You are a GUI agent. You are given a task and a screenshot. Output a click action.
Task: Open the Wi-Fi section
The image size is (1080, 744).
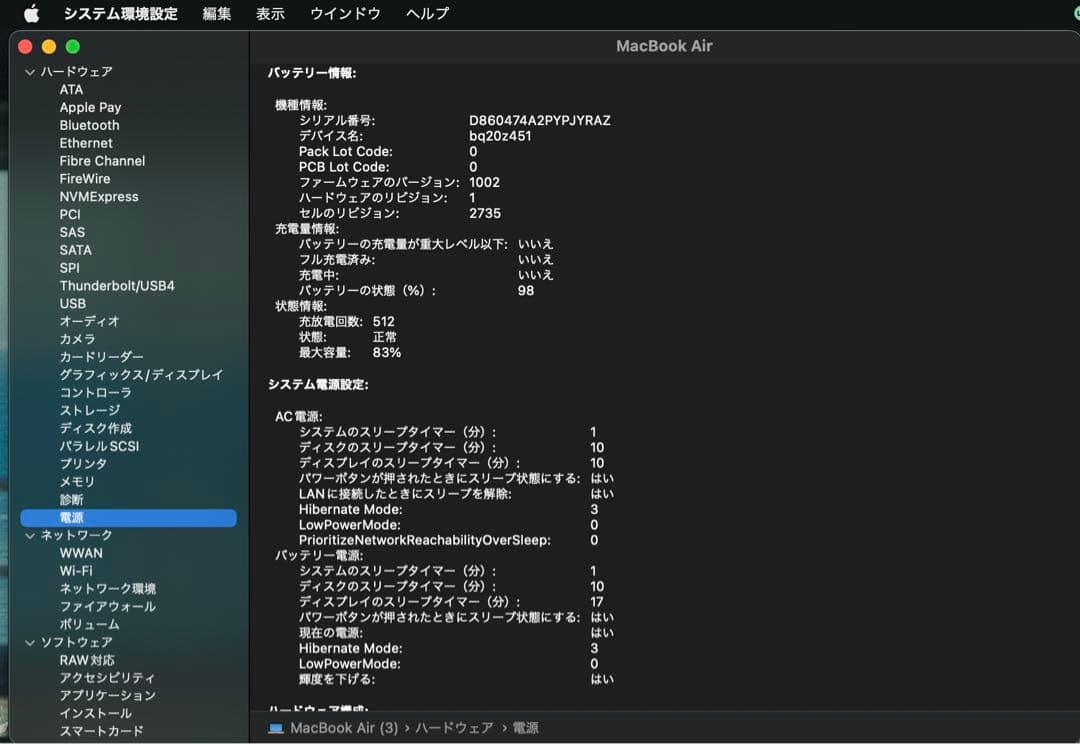77,571
